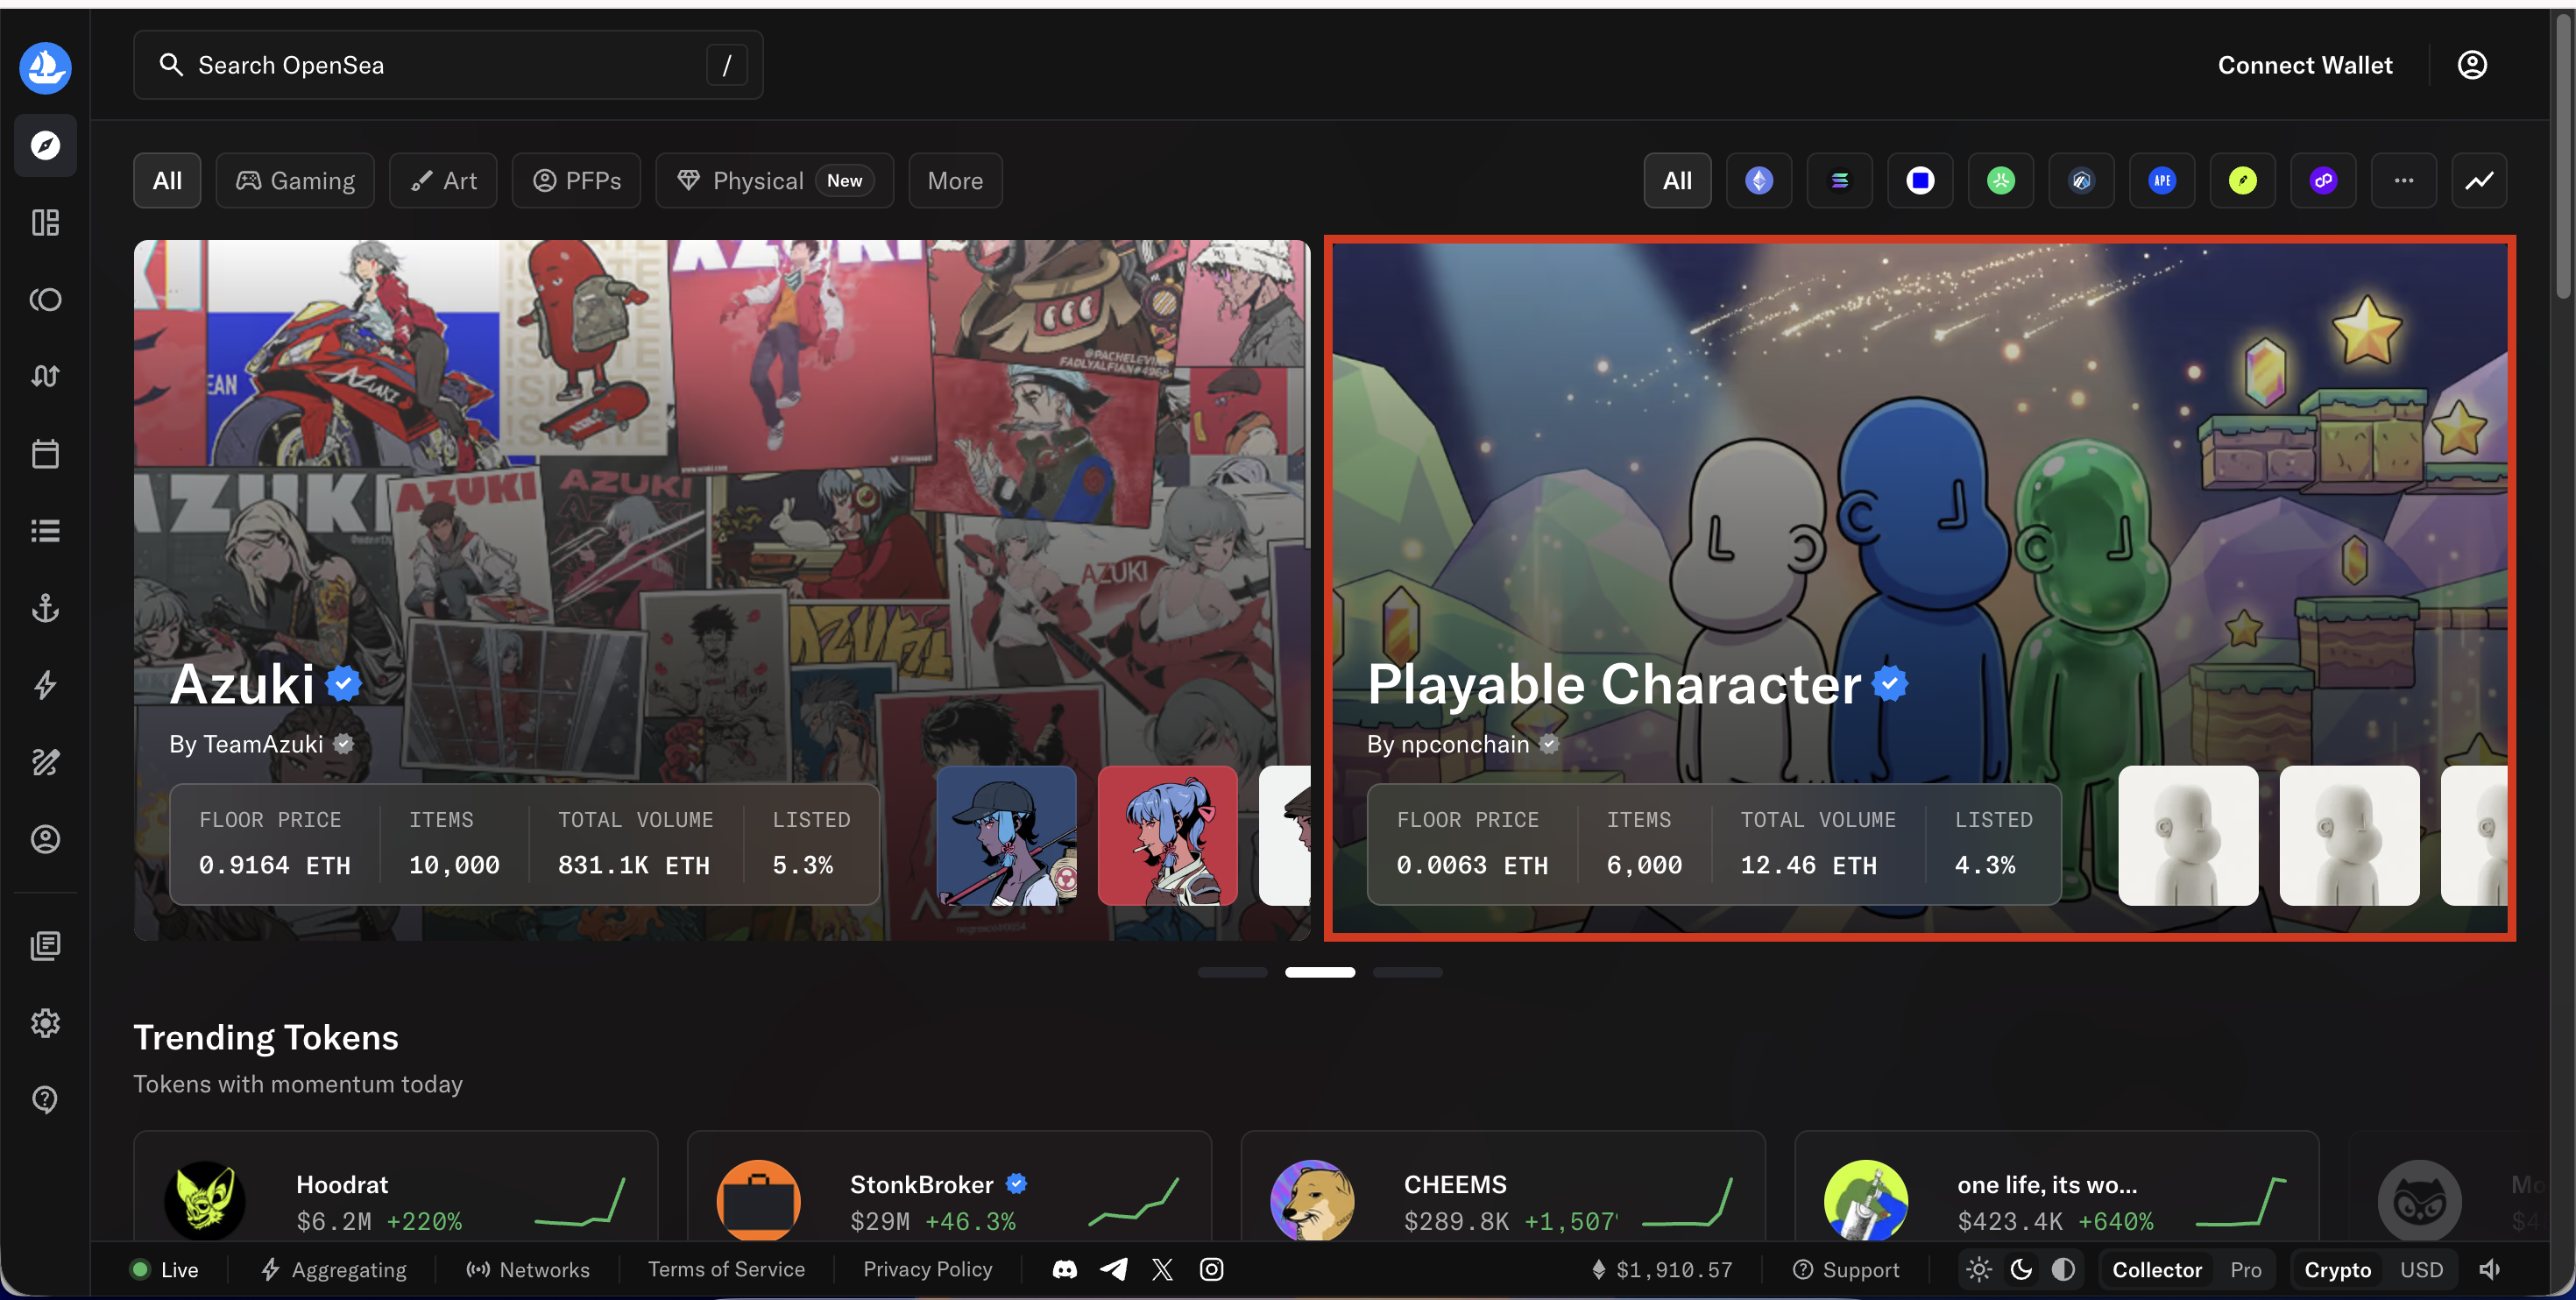This screenshot has height=1300, width=2576.
Task: Open the Azuki blue-haired cap character thumbnail
Action: (x=1006, y=836)
